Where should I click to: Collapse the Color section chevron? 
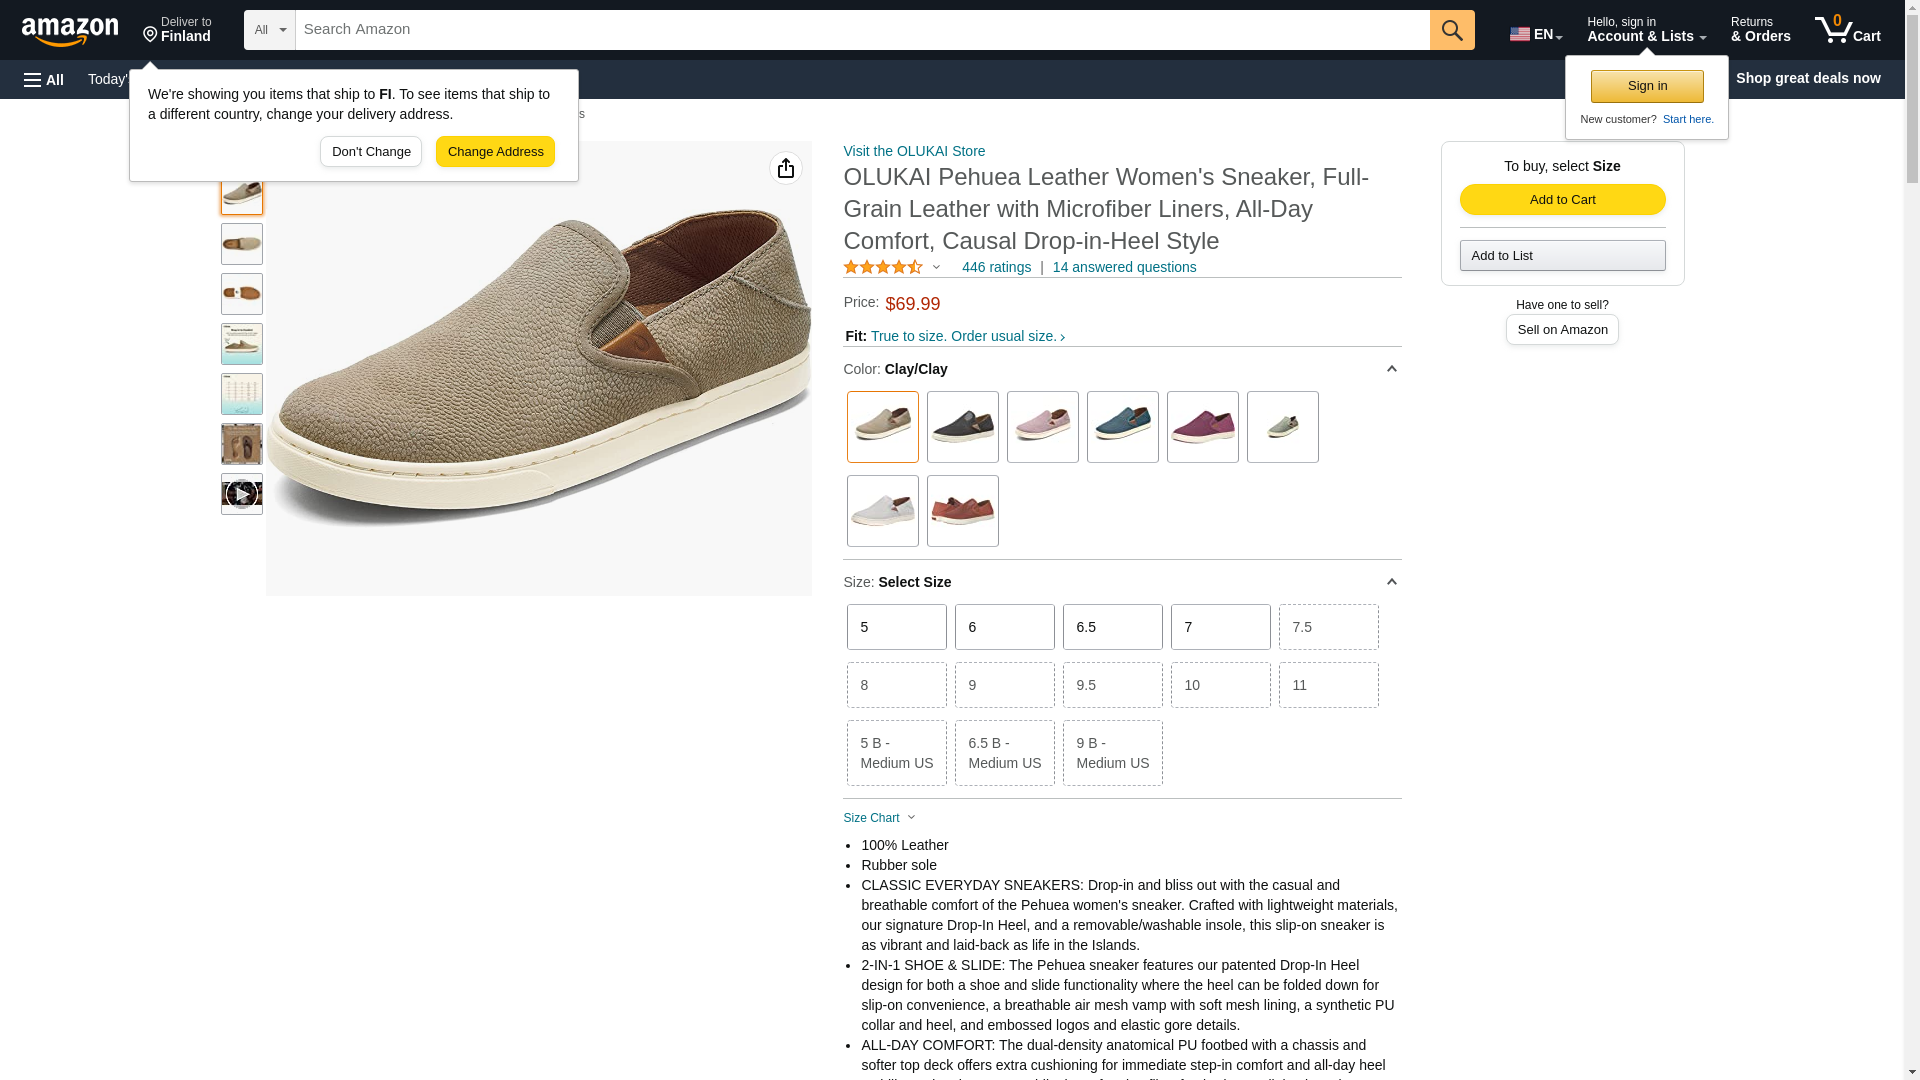[x=1391, y=369]
